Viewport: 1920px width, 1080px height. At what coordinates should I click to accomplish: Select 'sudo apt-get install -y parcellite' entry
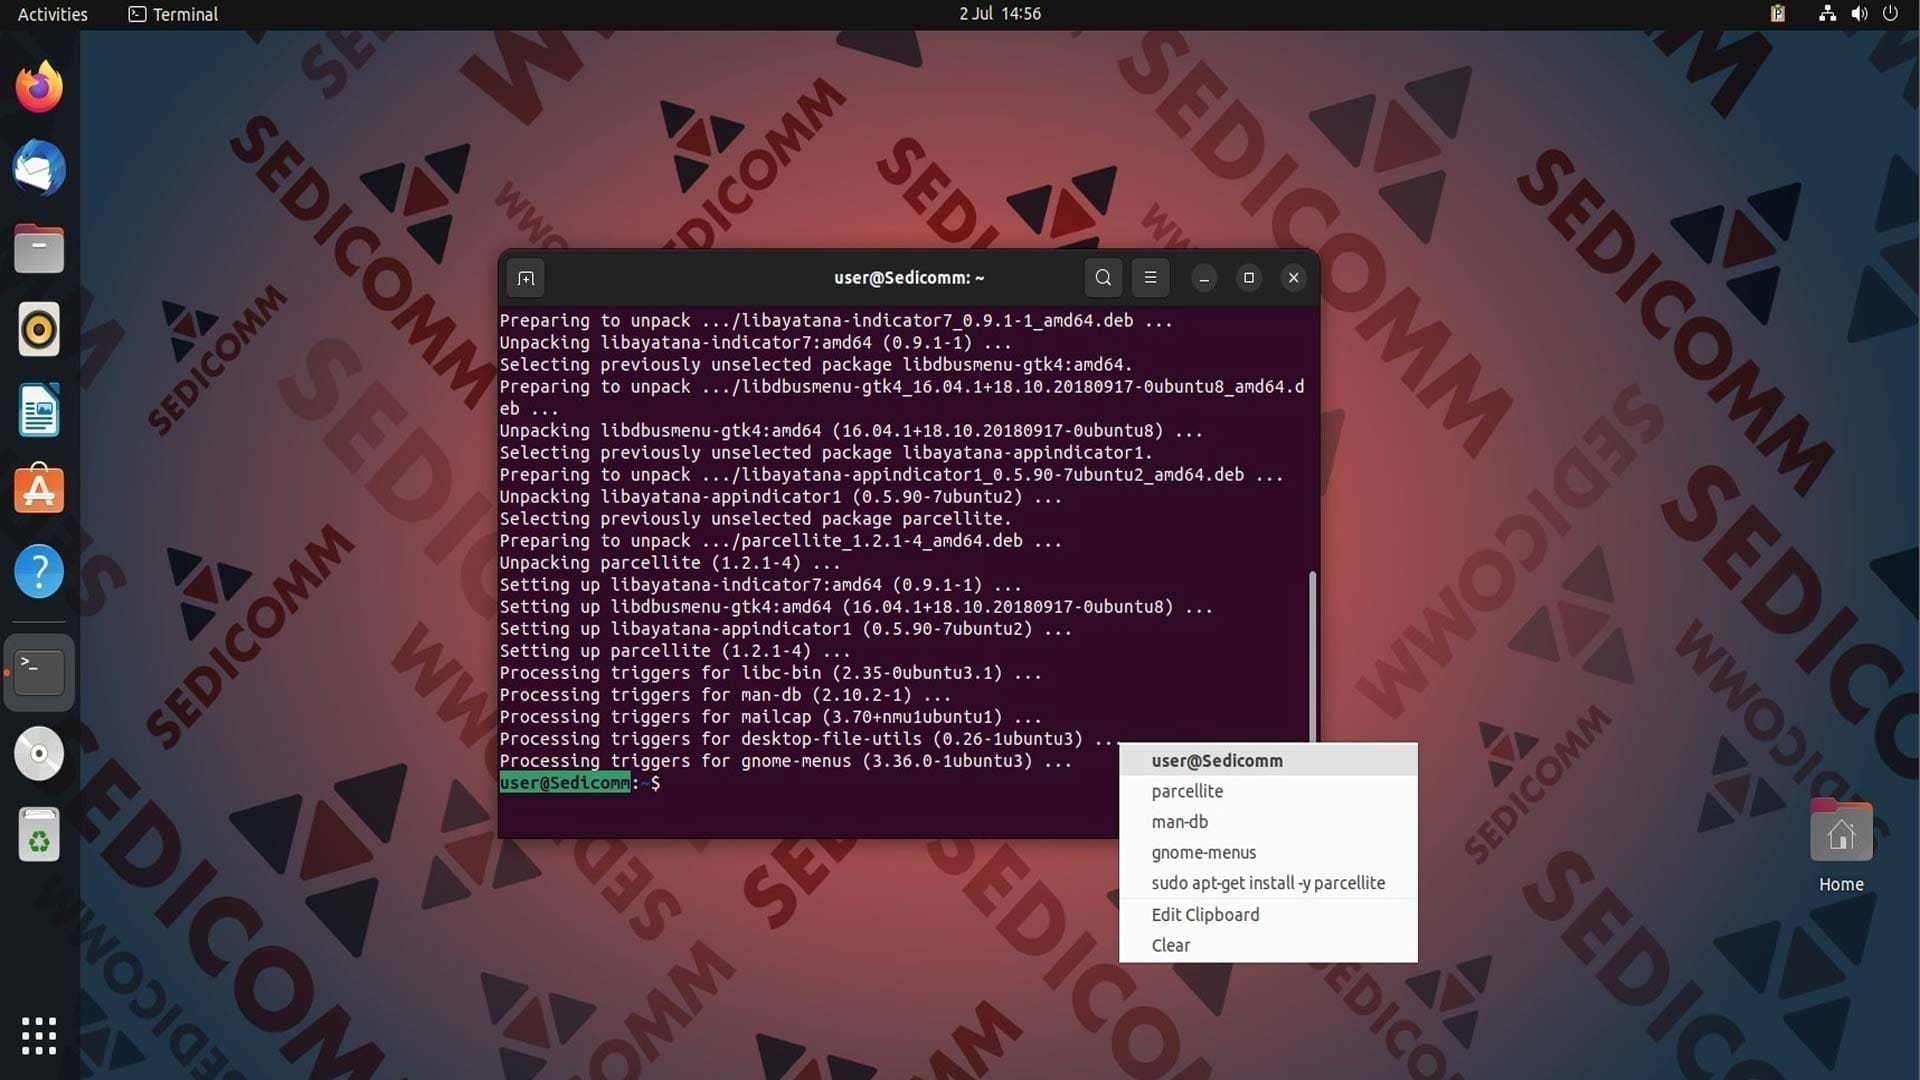click(x=1268, y=883)
